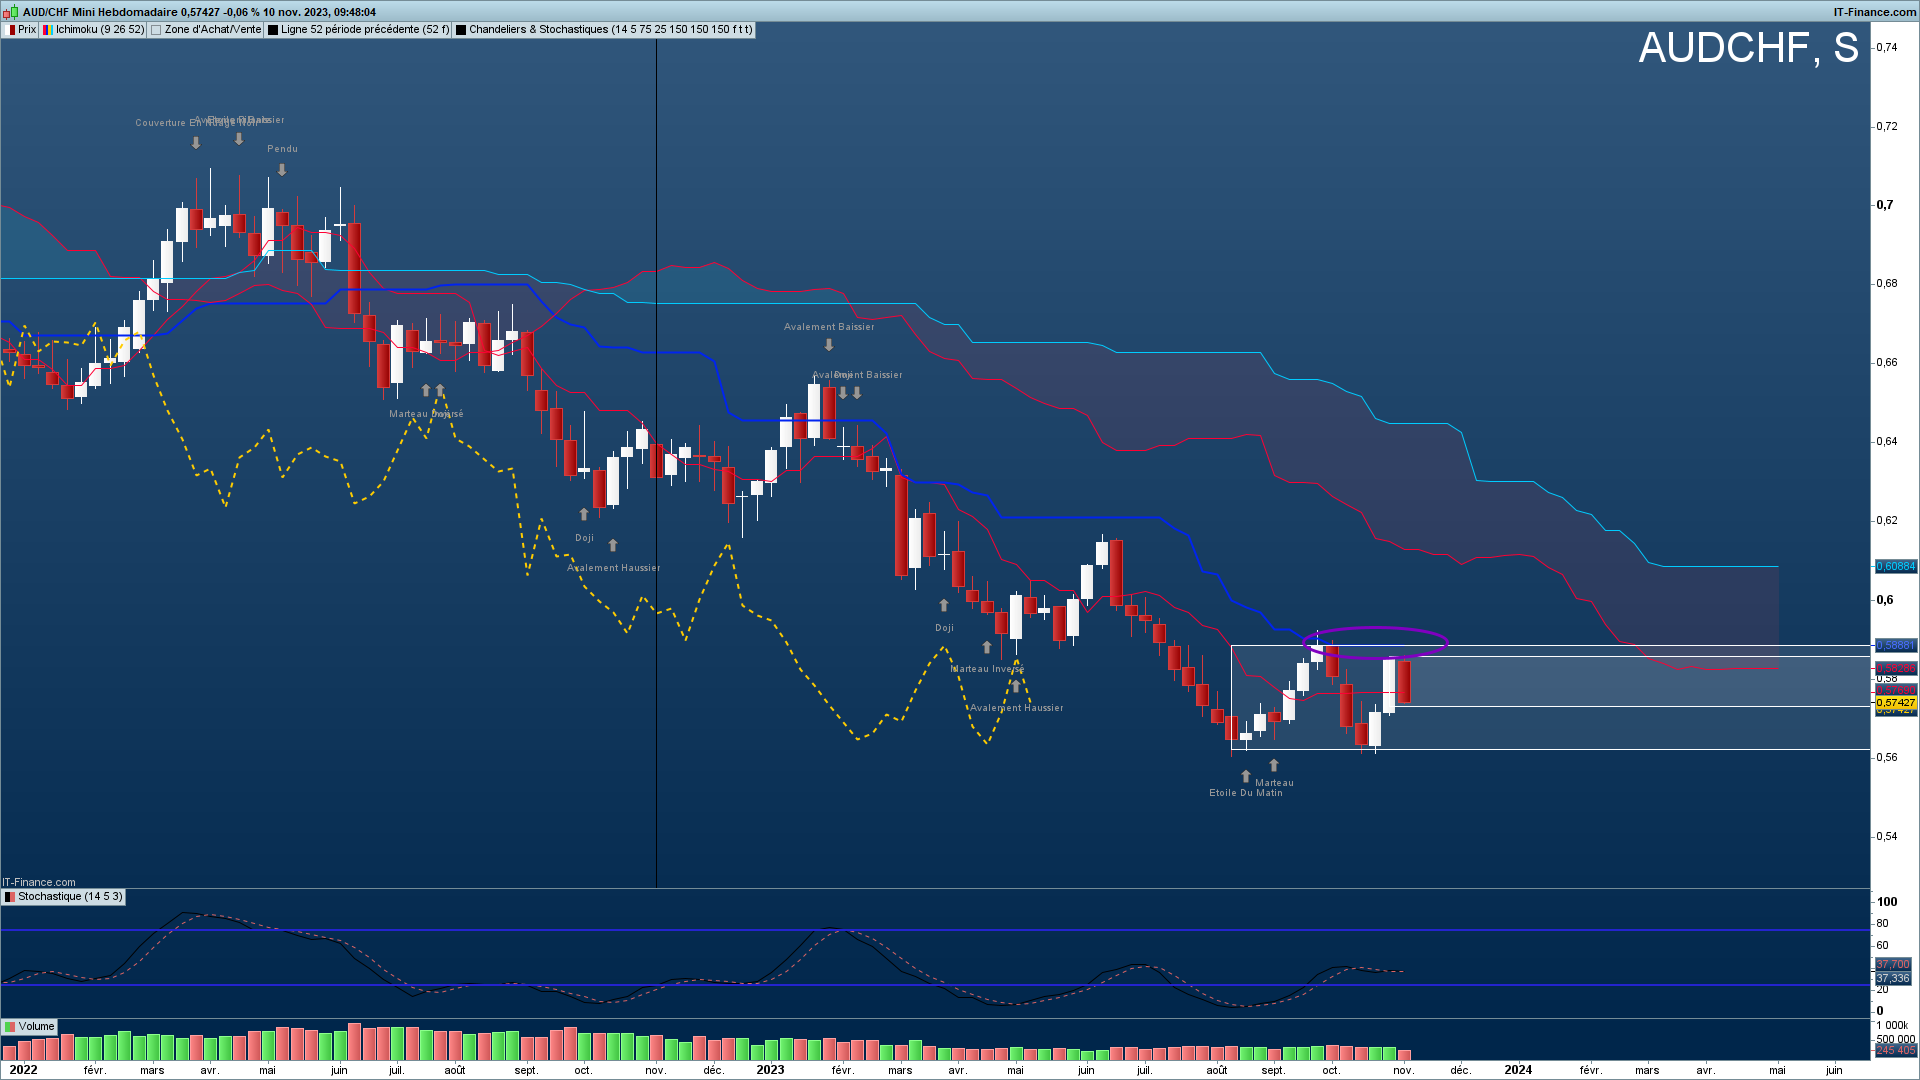Click the 0,60884 cyan price label
This screenshot has height=1080, width=1920.
(x=1895, y=566)
